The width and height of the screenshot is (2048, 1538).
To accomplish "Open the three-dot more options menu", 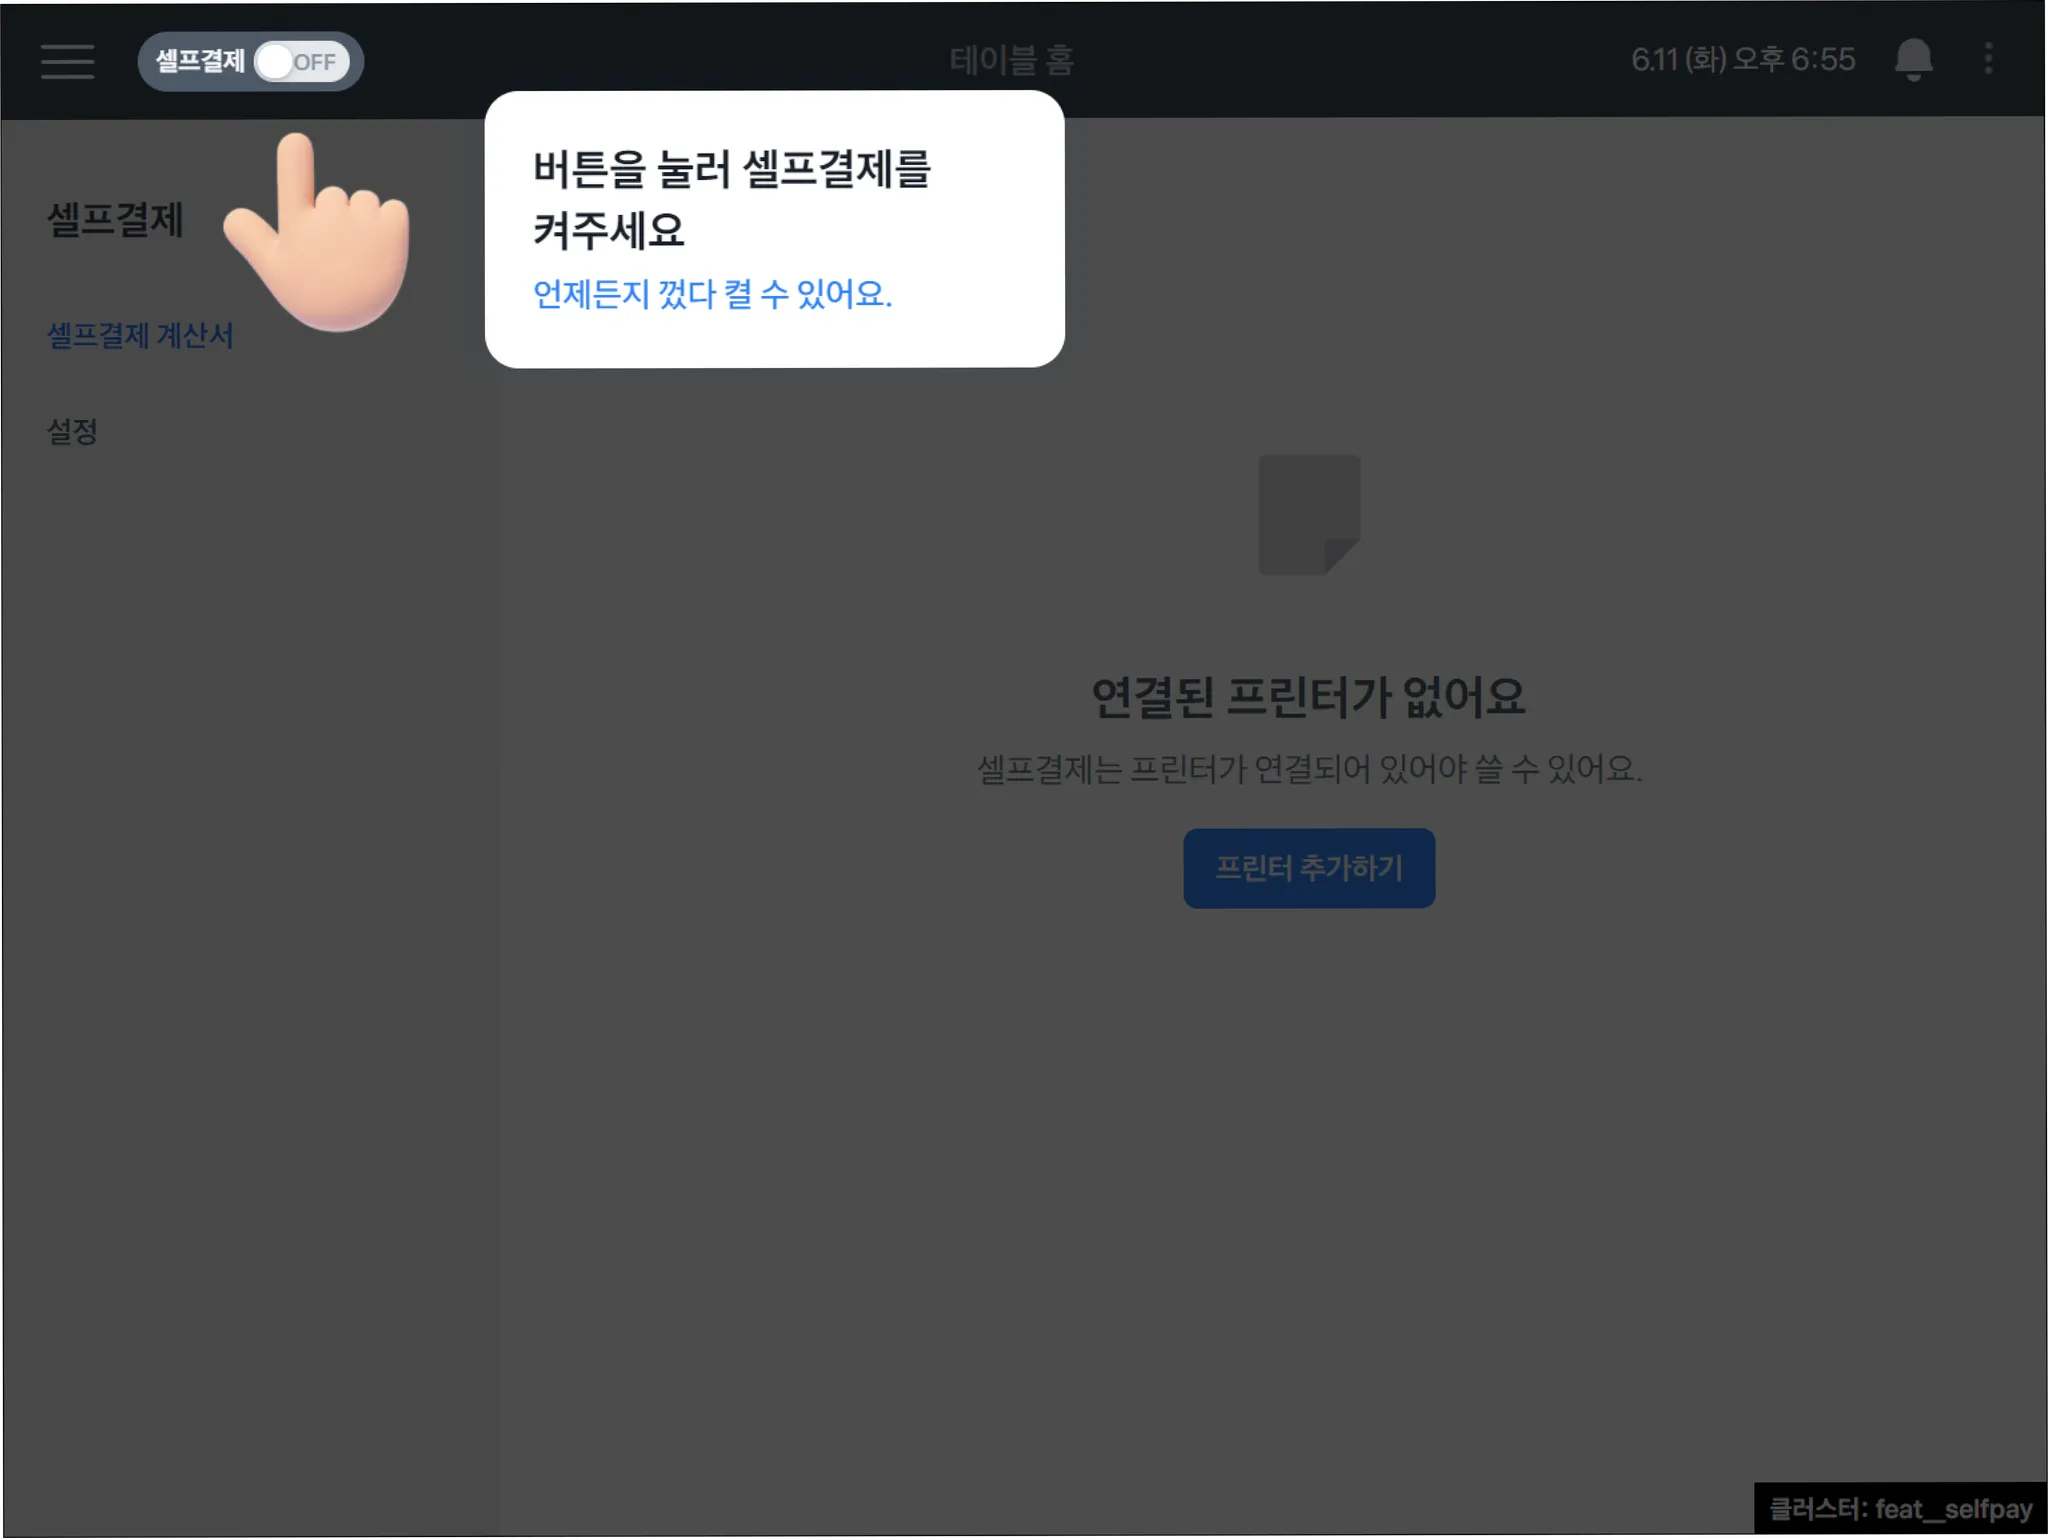I will pyautogui.click(x=1988, y=59).
